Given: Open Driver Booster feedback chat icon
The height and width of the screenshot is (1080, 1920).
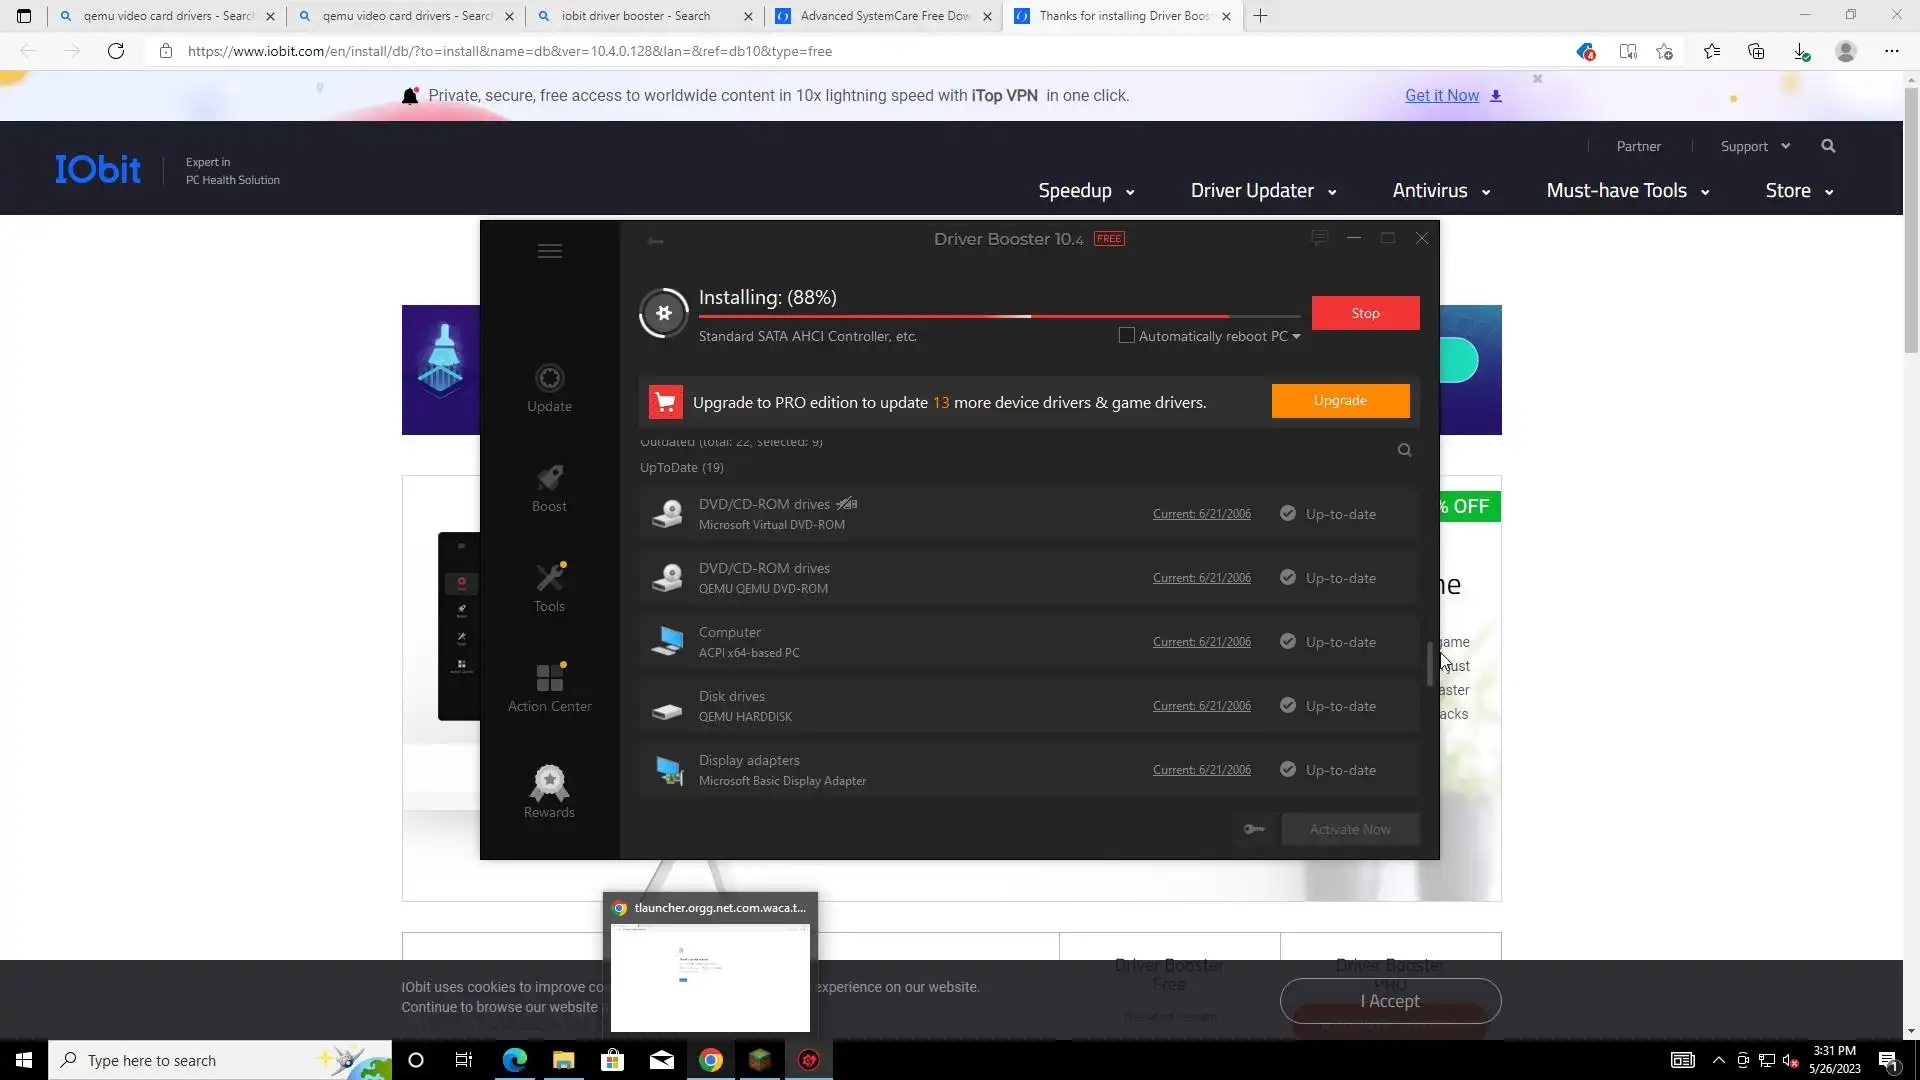Looking at the screenshot, I should (x=1319, y=238).
